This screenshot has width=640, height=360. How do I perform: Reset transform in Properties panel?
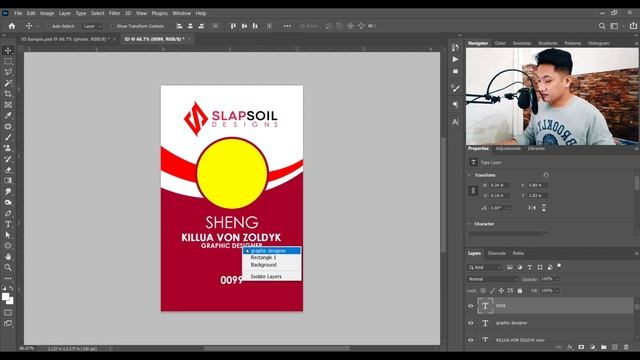[x=546, y=175]
